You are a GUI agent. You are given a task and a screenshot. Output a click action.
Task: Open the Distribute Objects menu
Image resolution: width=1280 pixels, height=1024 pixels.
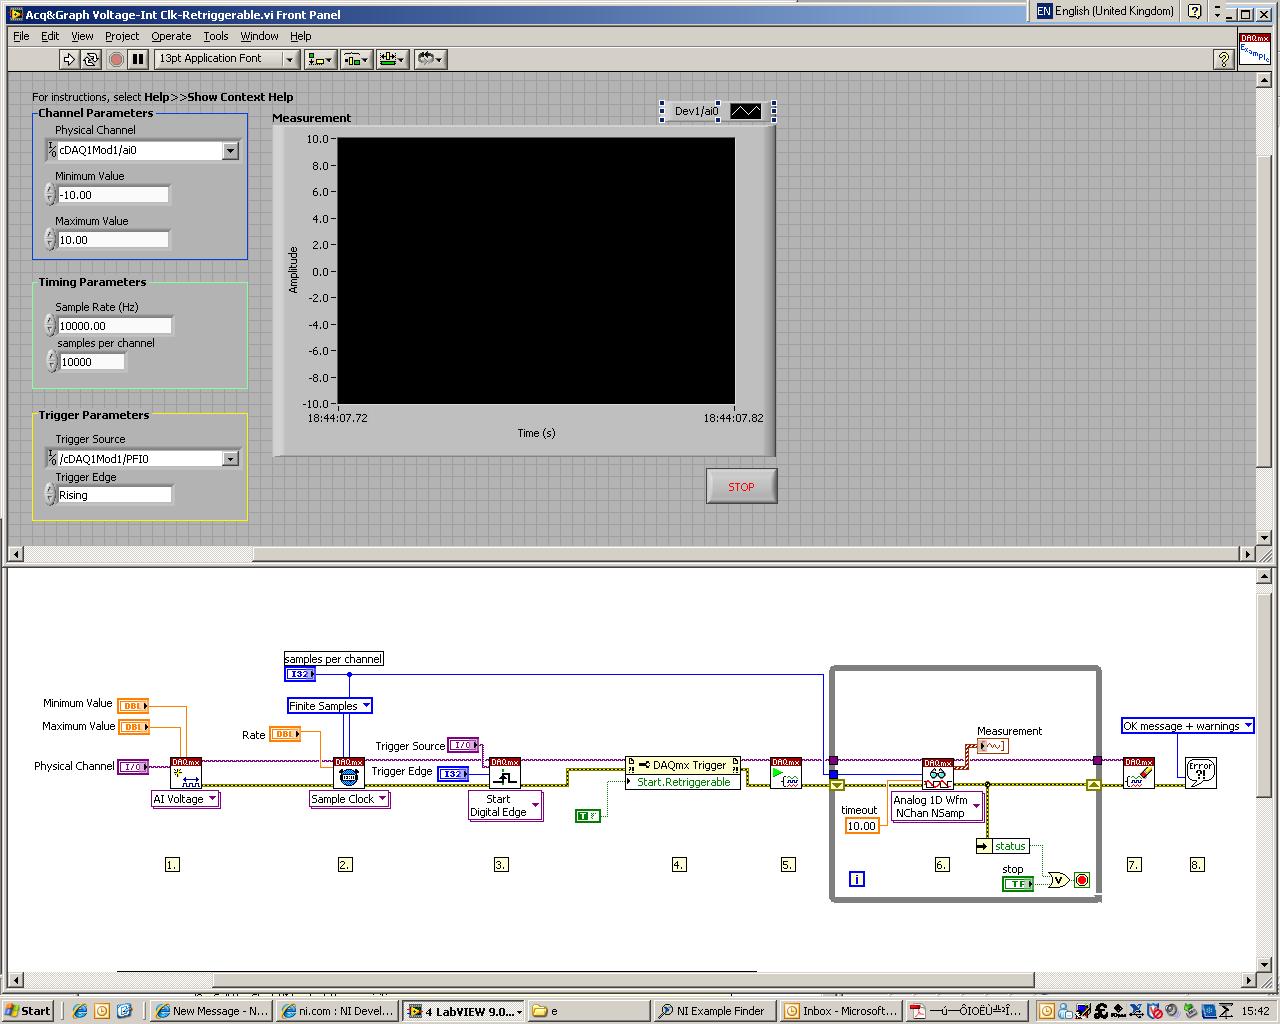[x=356, y=59]
